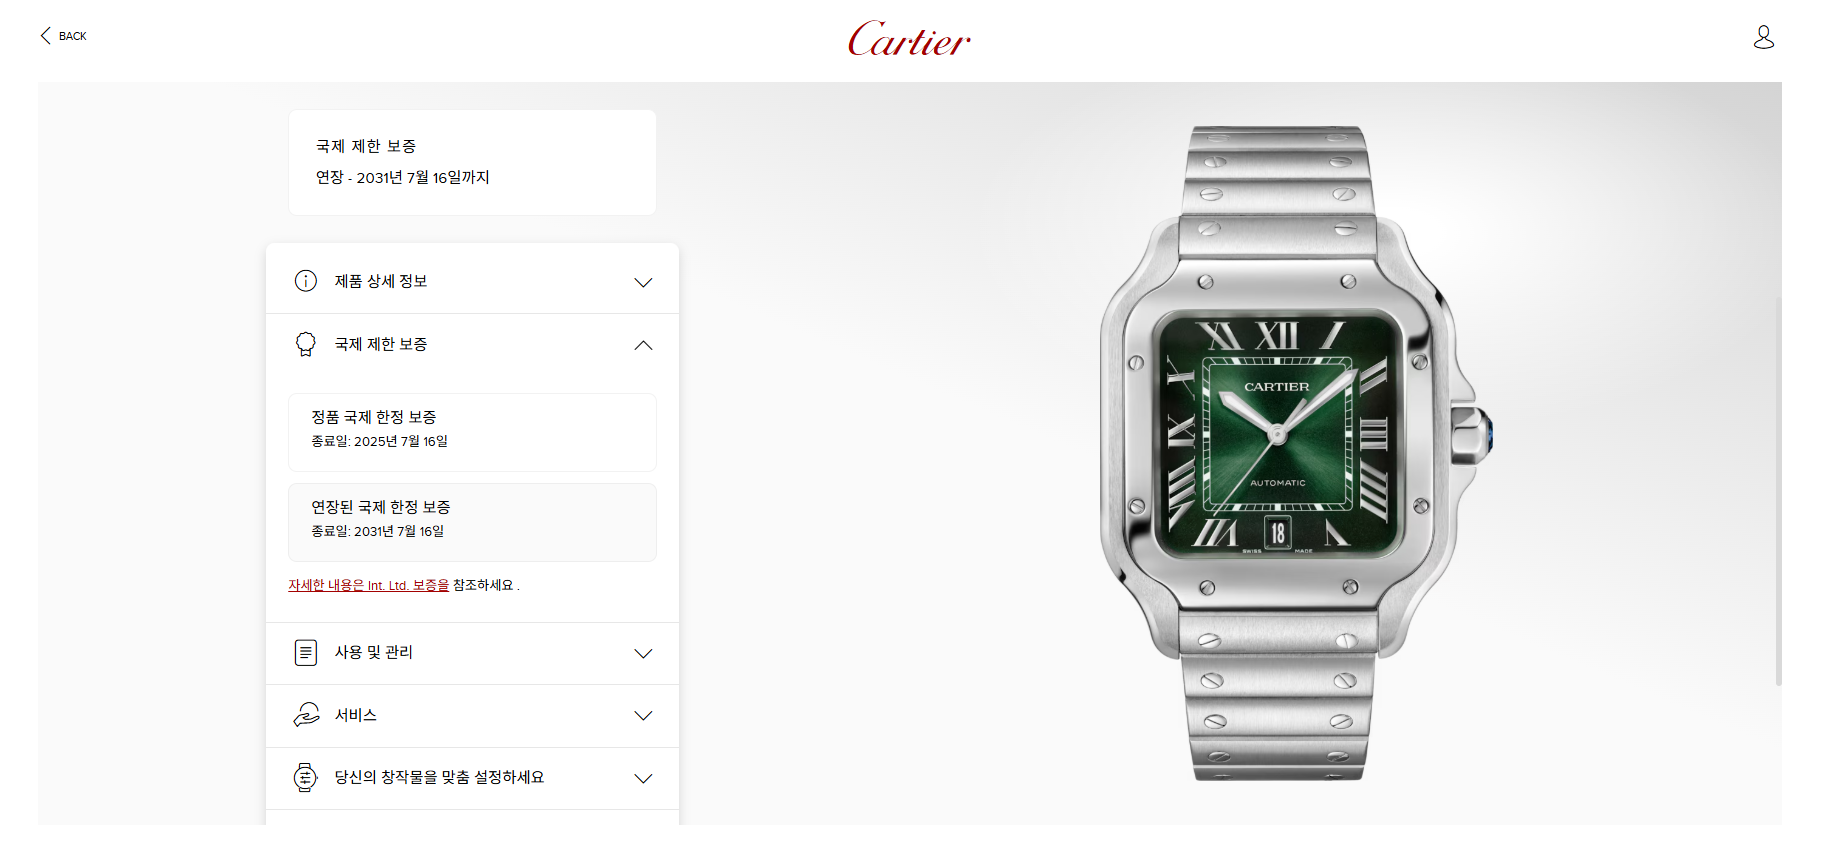1832x843 pixels.
Task: Click the green dial watch image
Action: click(1294, 452)
